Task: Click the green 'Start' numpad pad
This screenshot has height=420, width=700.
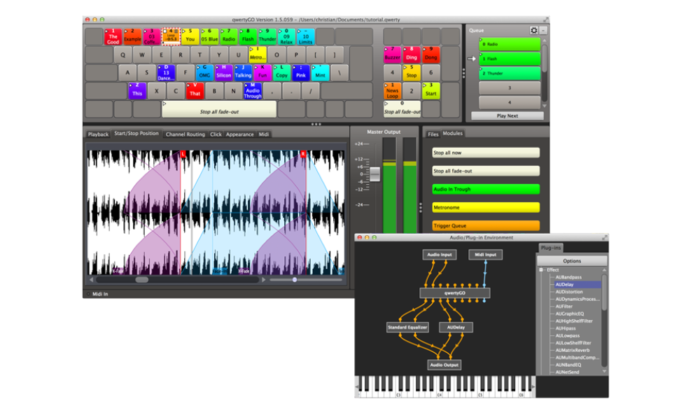Action: [430, 92]
